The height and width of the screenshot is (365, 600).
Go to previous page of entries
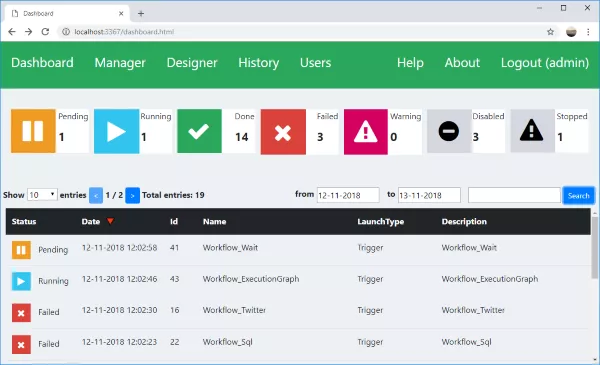pyautogui.click(x=96, y=196)
